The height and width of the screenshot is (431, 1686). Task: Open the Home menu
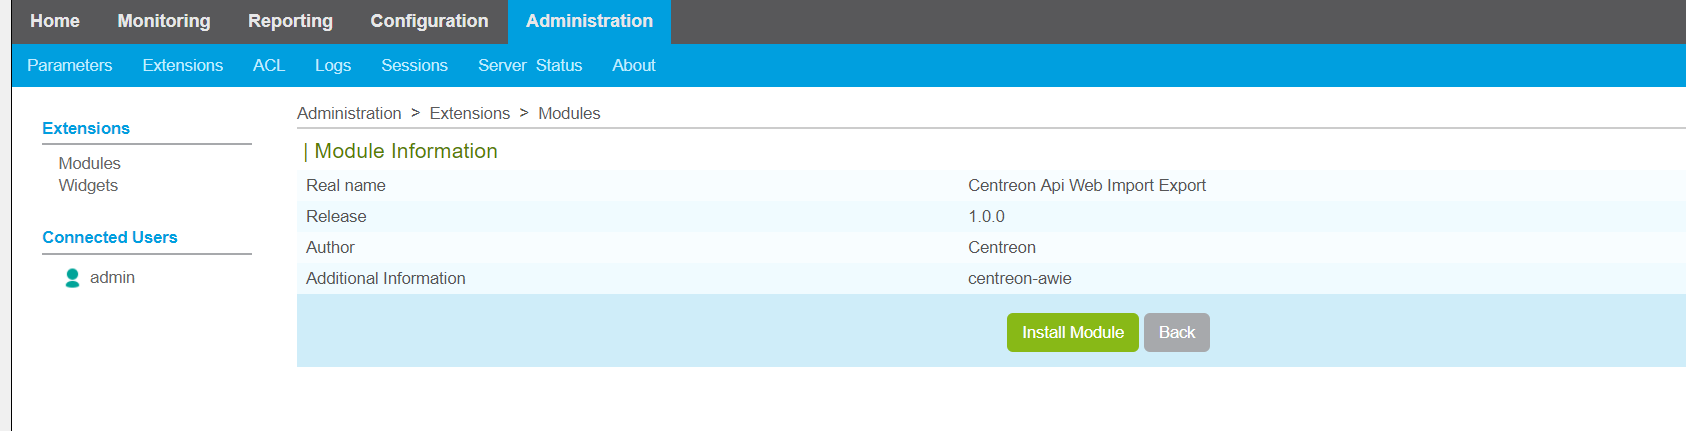(x=55, y=21)
